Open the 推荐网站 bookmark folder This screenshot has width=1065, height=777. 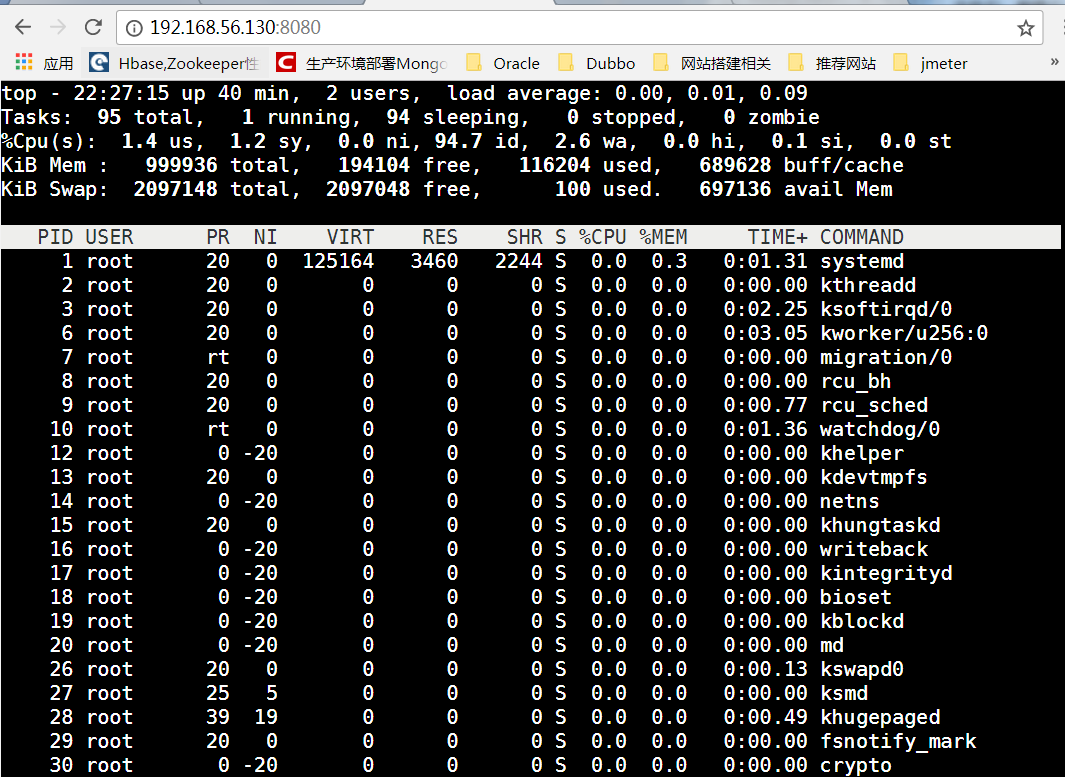833,63
